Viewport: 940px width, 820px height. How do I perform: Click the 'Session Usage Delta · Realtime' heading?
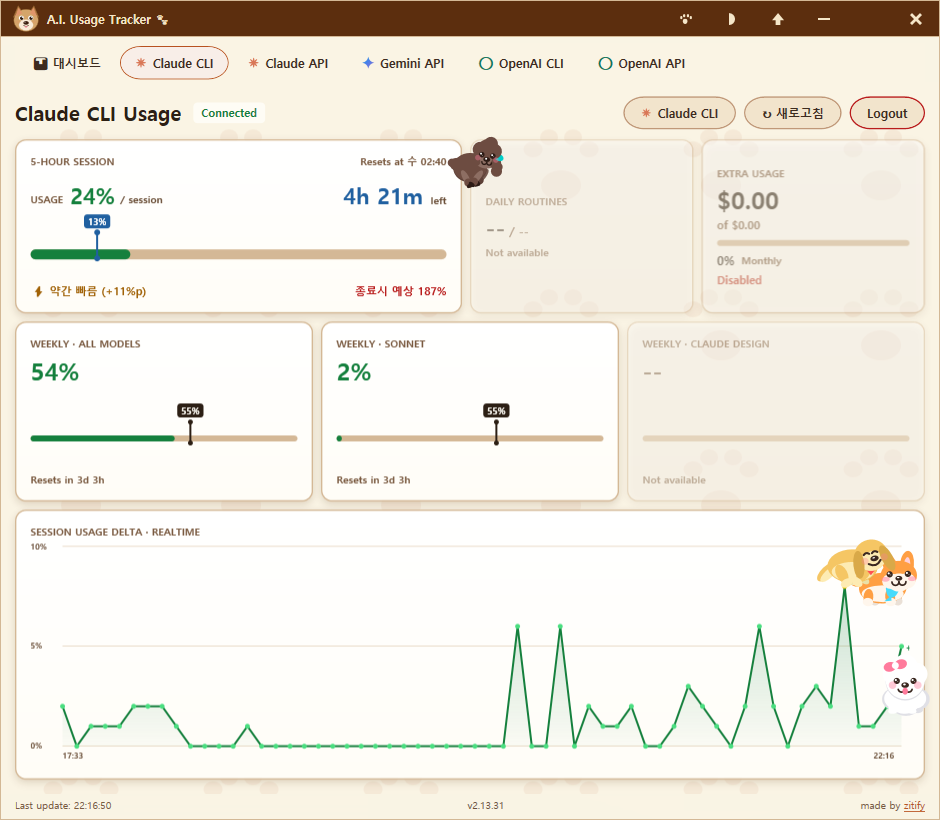pyautogui.click(x=115, y=532)
